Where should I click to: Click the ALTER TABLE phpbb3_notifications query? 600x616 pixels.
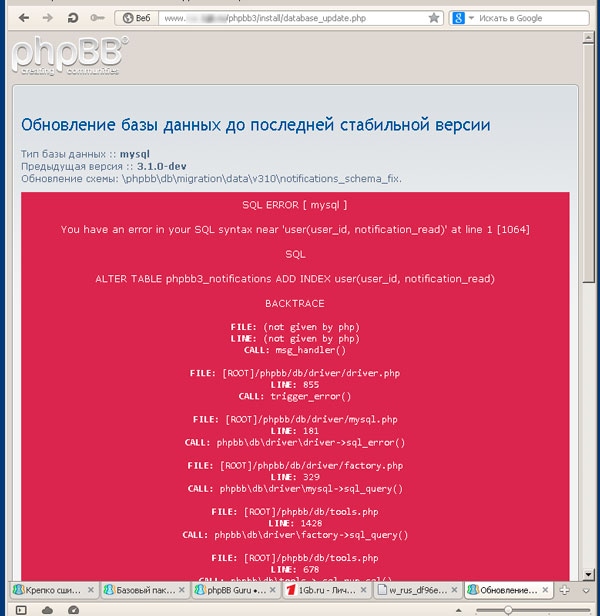295,279
